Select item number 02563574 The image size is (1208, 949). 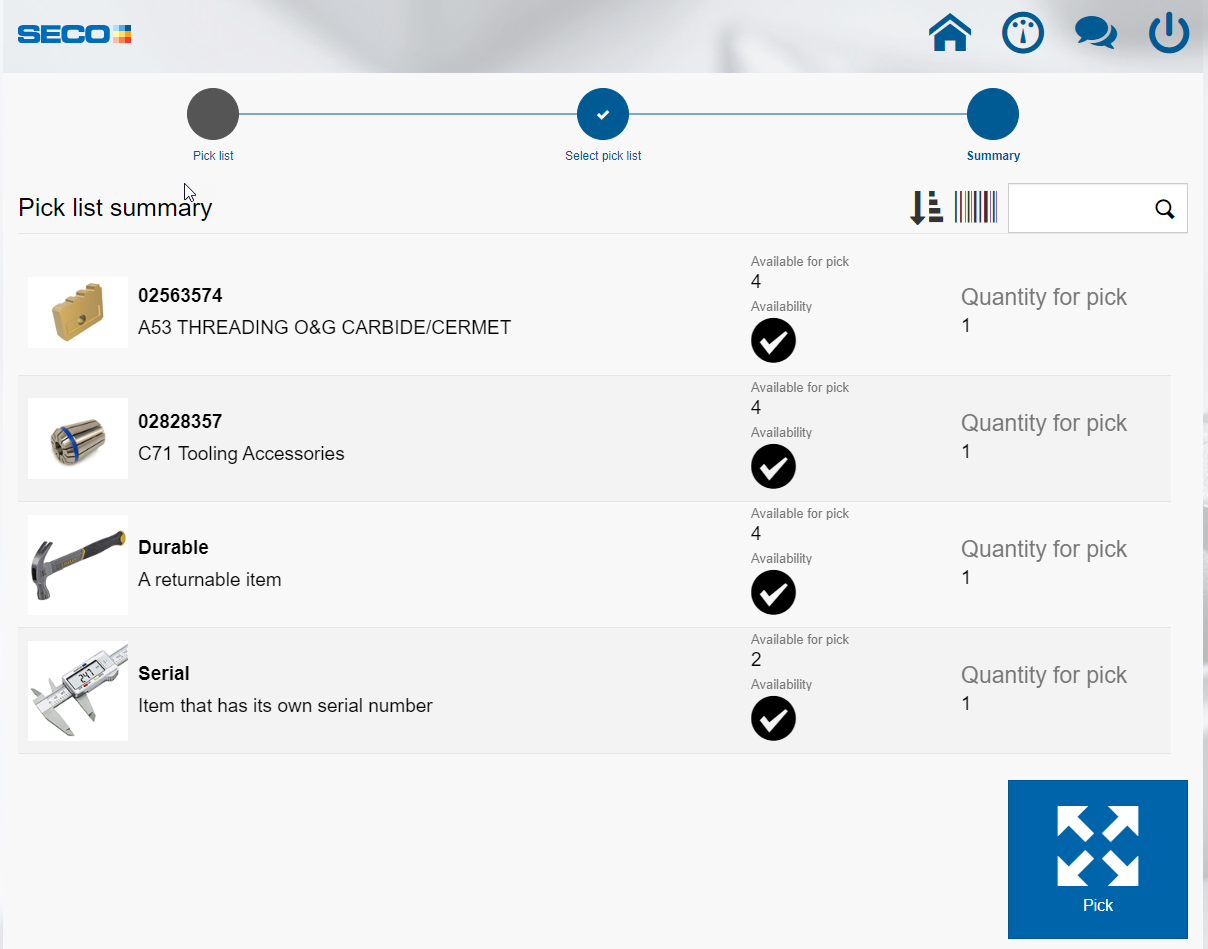pyautogui.click(x=180, y=296)
